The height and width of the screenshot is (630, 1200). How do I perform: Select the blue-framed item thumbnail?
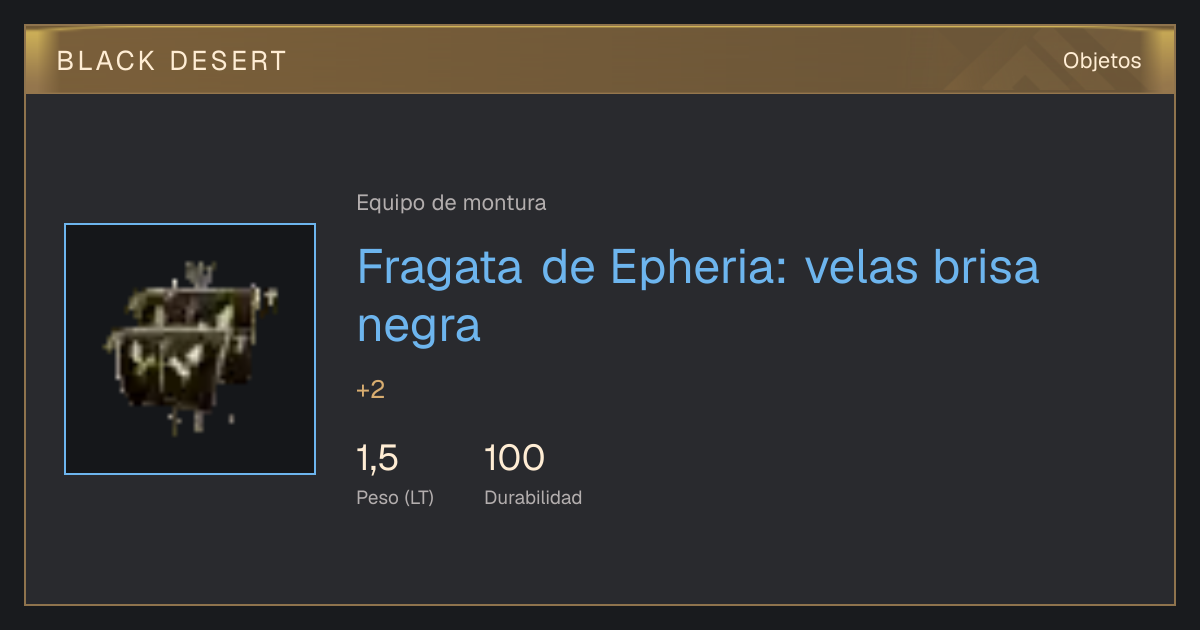pos(190,349)
